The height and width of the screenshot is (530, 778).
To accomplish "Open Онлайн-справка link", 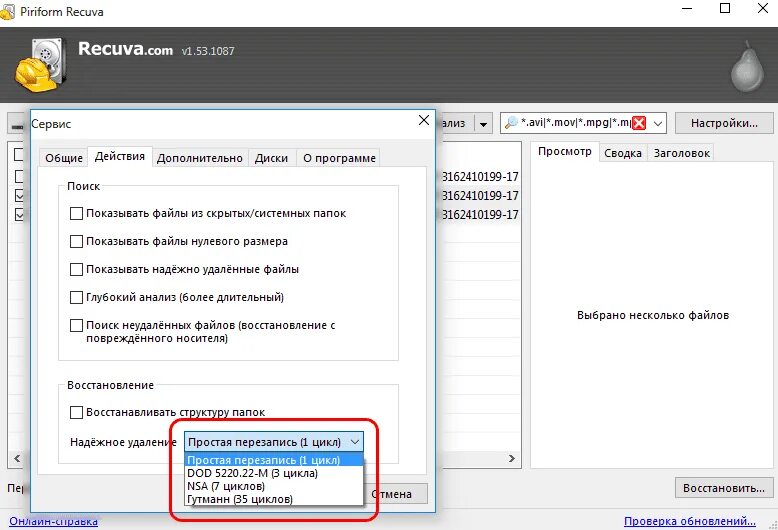I will click(54, 521).
